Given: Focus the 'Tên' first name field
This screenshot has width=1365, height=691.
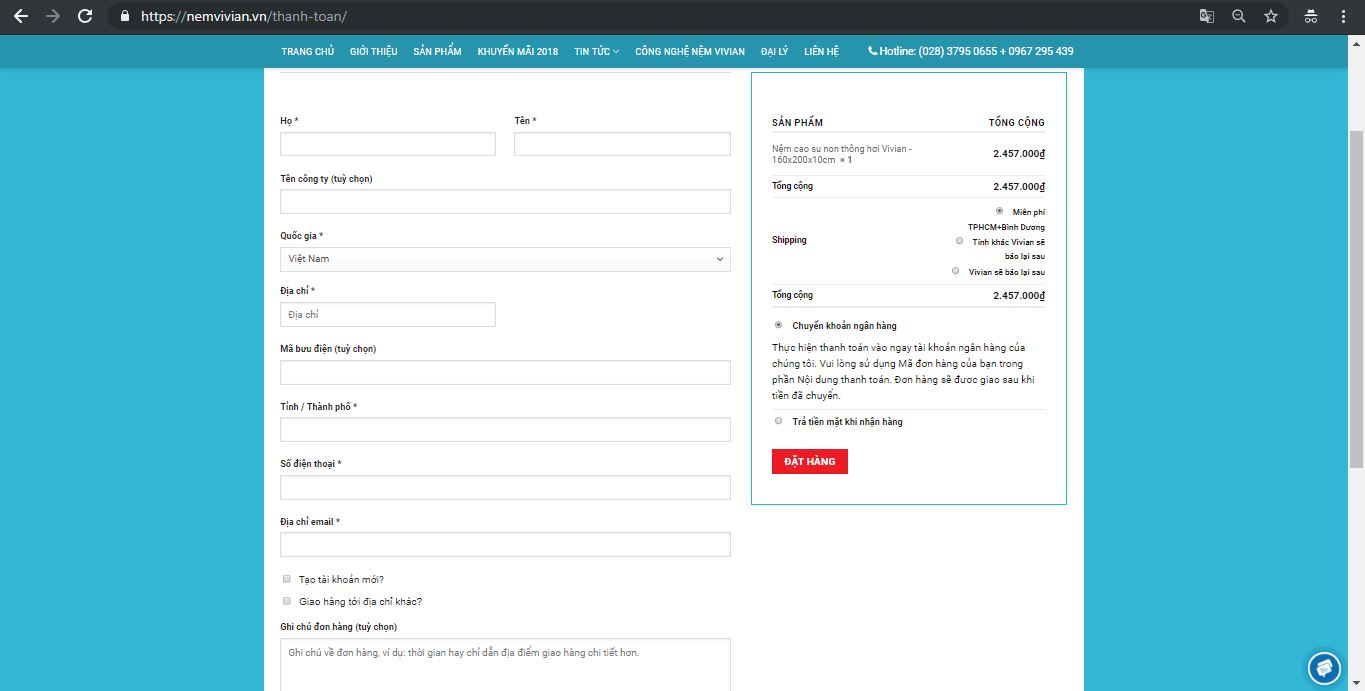Looking at the screenshot, I should click(622, 144).
